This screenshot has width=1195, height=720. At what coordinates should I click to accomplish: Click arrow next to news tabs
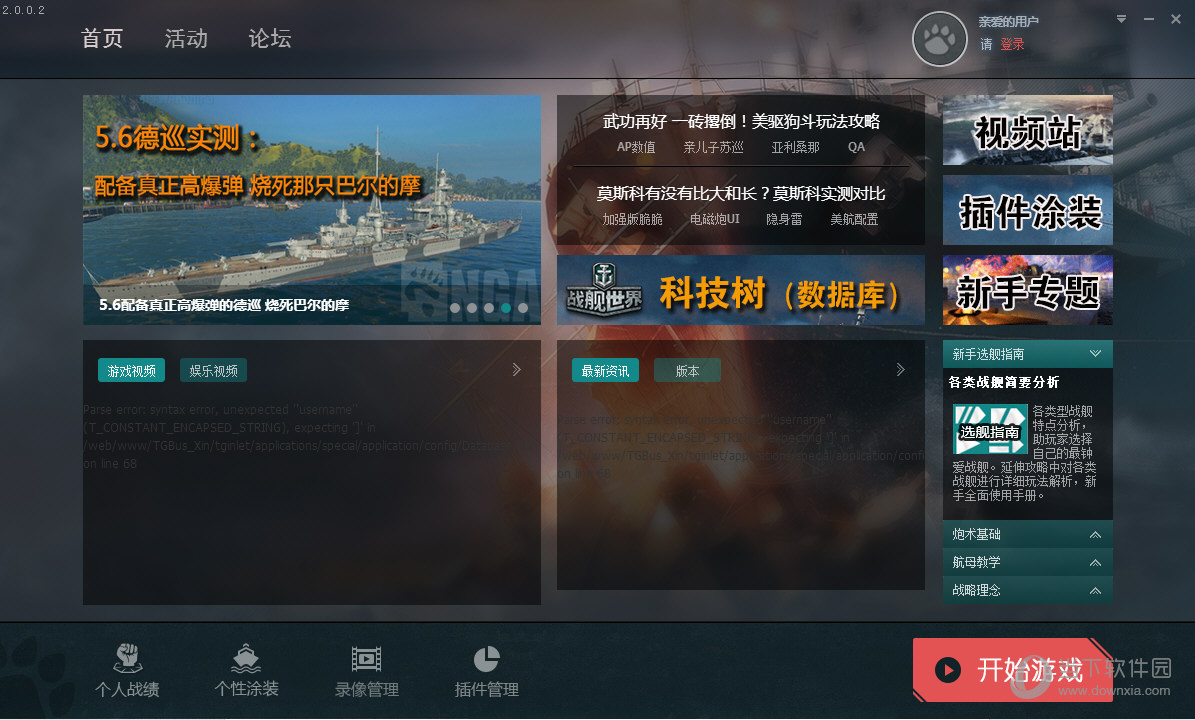(901, 370)
